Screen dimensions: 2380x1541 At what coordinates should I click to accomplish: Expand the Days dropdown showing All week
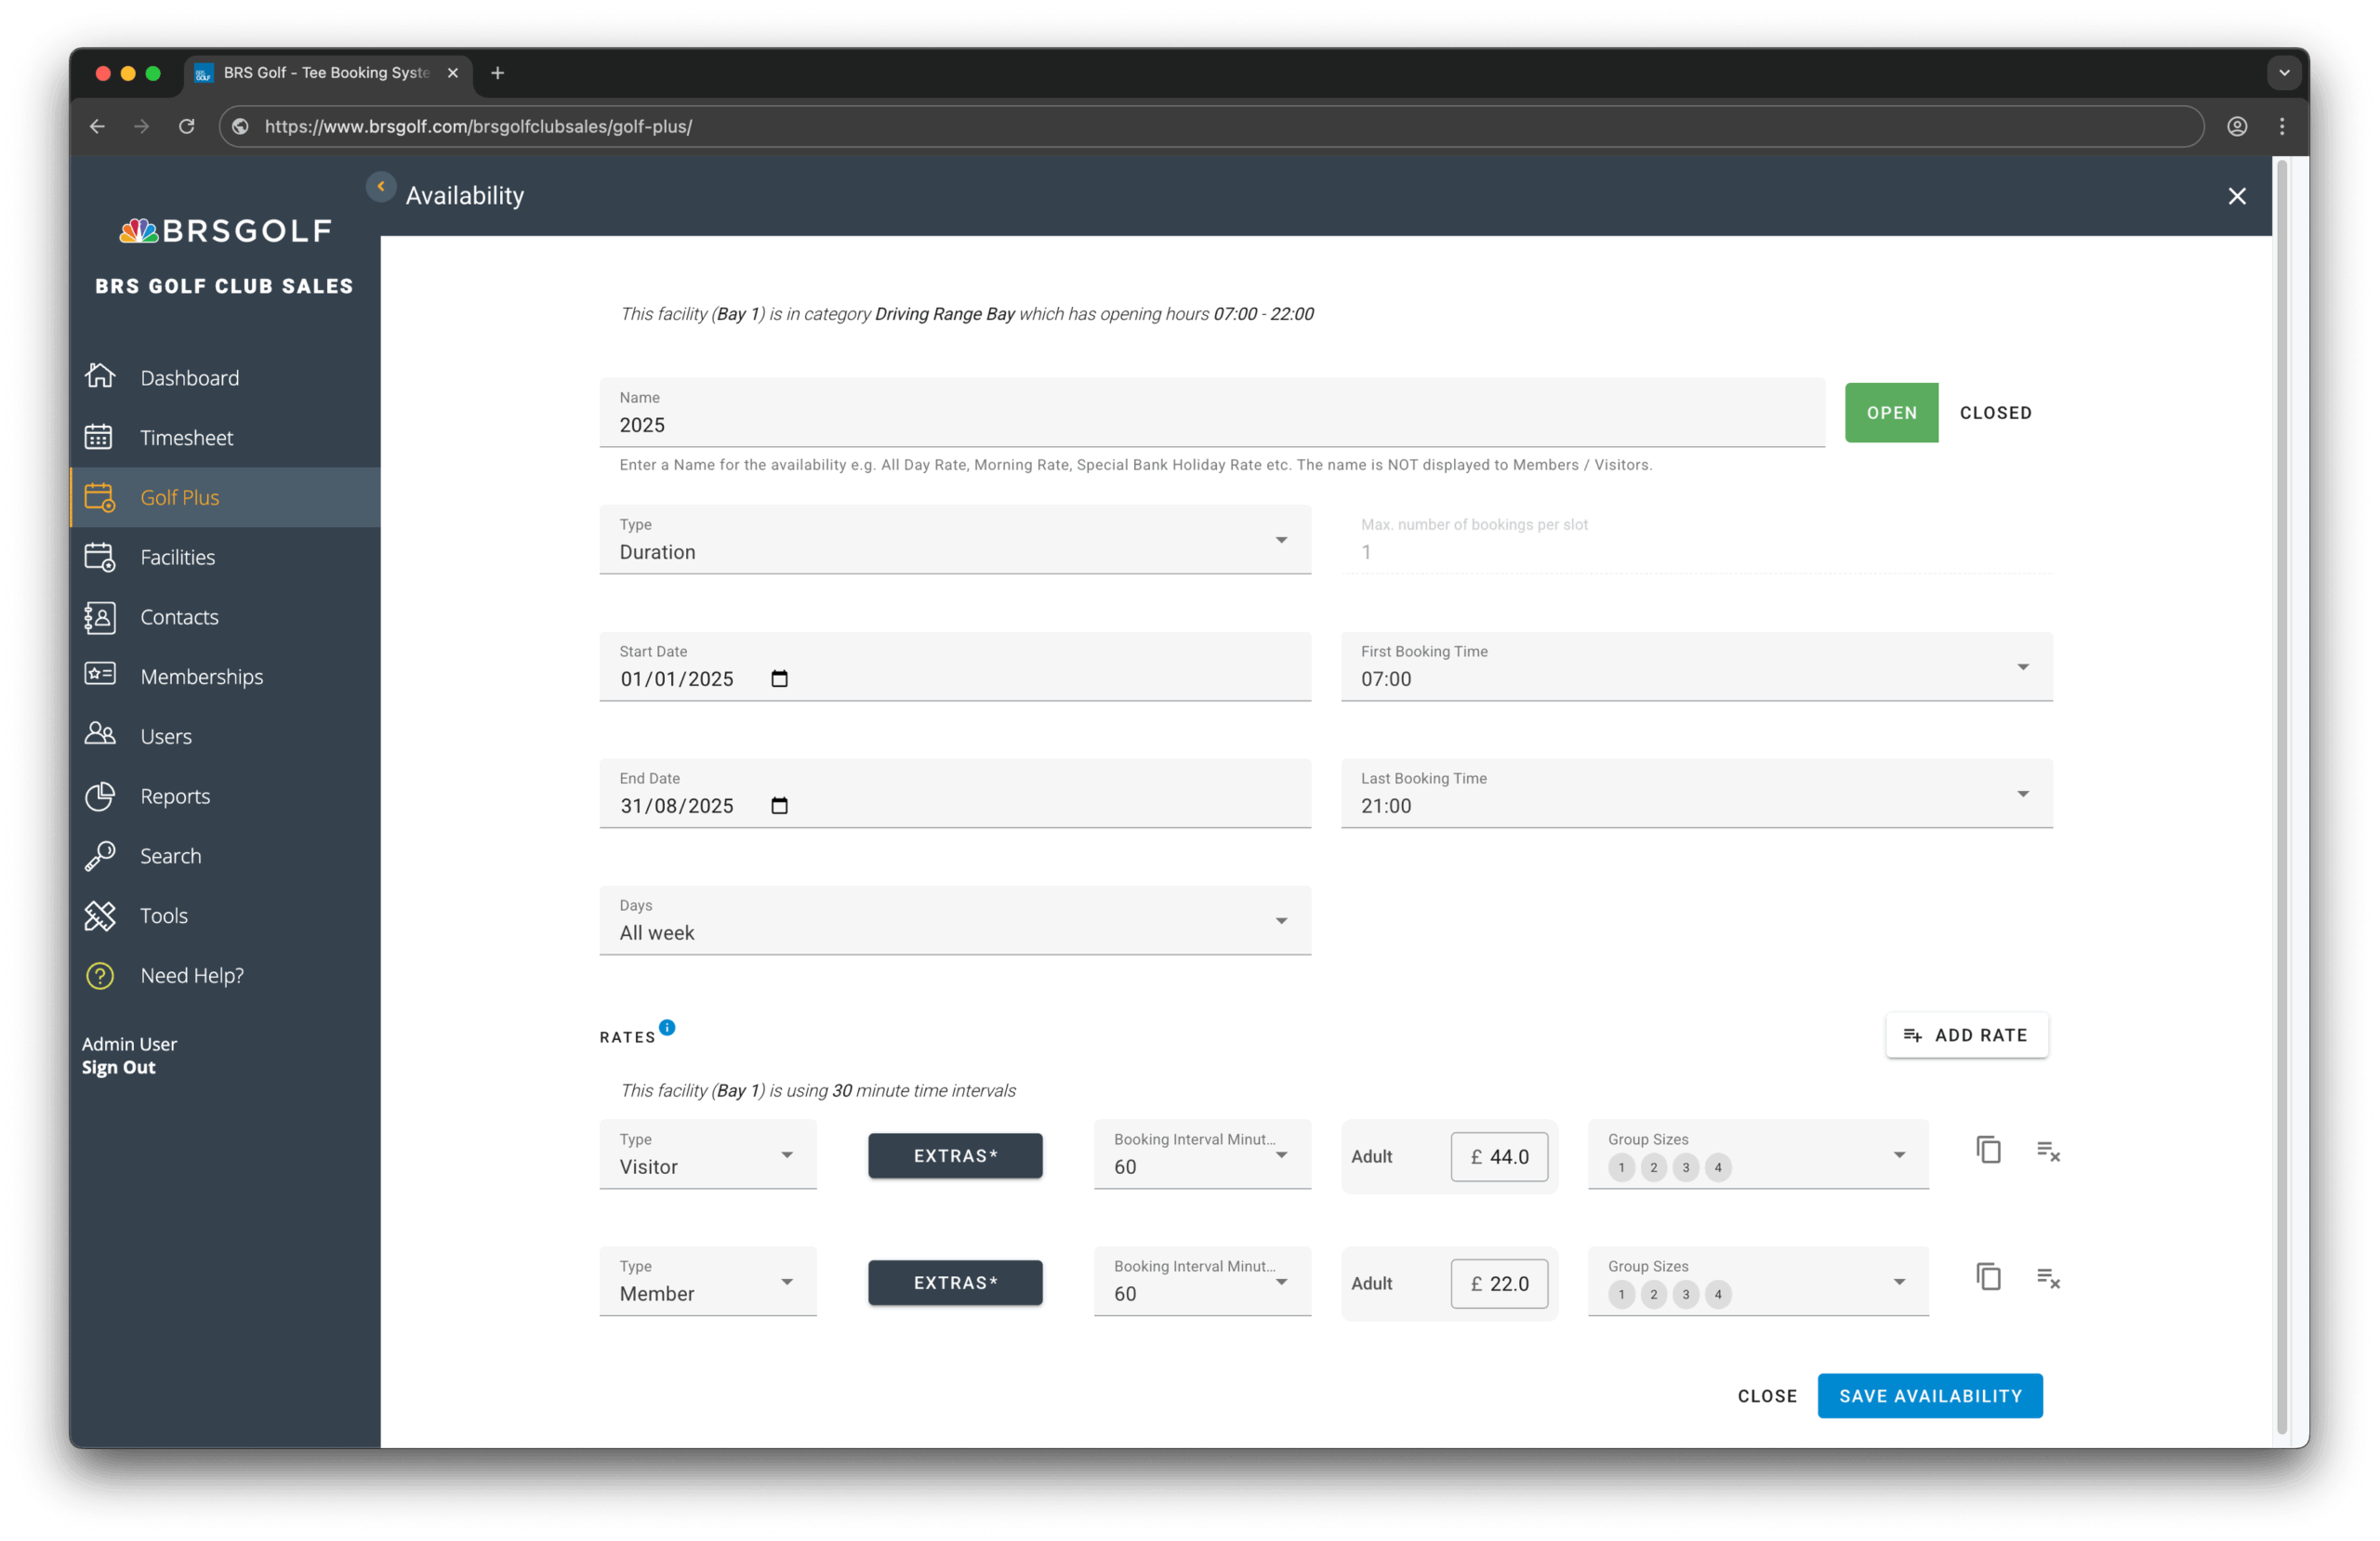(x=954, y=921)
